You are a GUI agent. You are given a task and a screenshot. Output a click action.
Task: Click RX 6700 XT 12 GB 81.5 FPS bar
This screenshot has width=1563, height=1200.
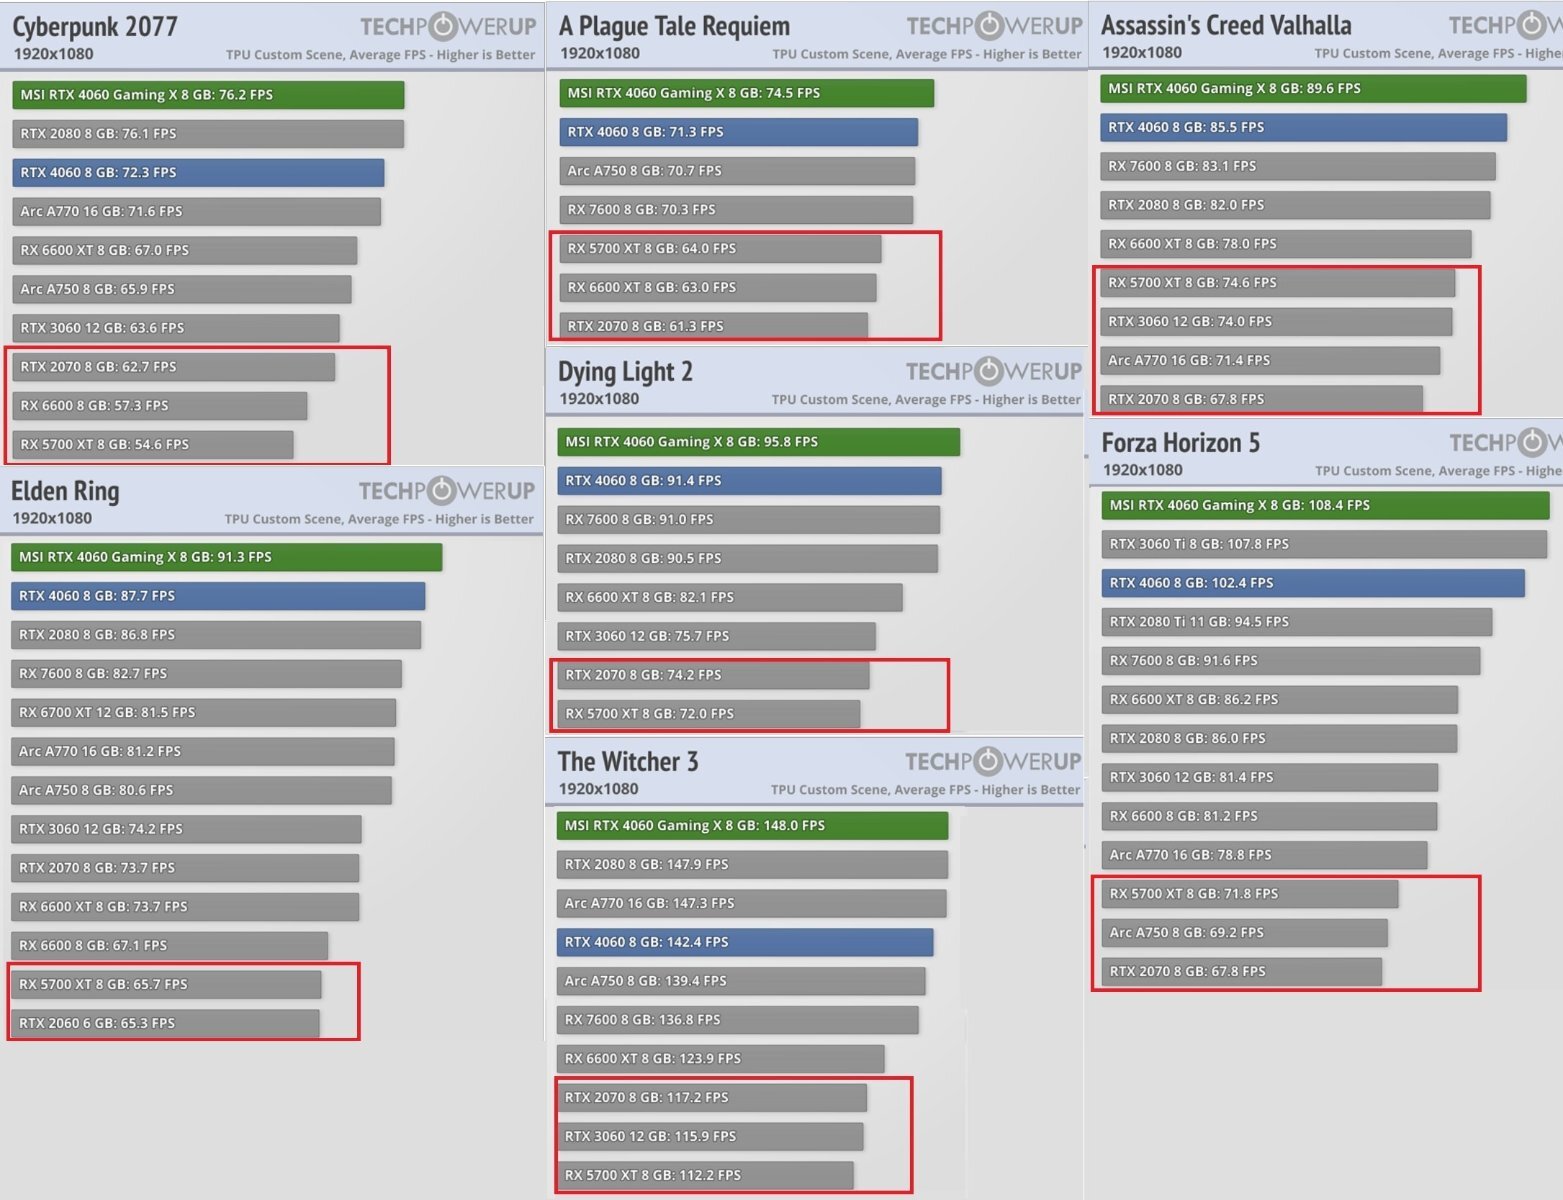[x=204, y=713]
